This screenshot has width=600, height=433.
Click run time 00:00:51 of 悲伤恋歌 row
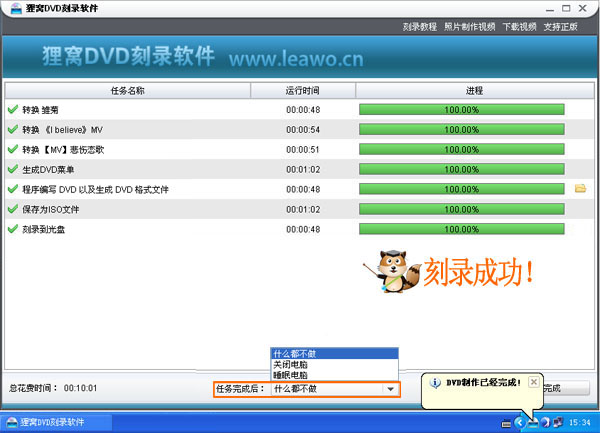303,150
